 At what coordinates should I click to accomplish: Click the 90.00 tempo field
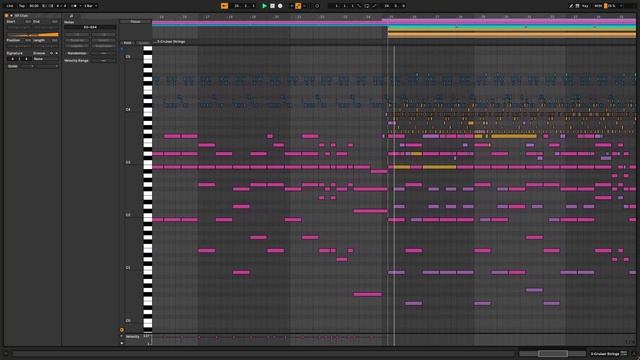pos(34,6)
